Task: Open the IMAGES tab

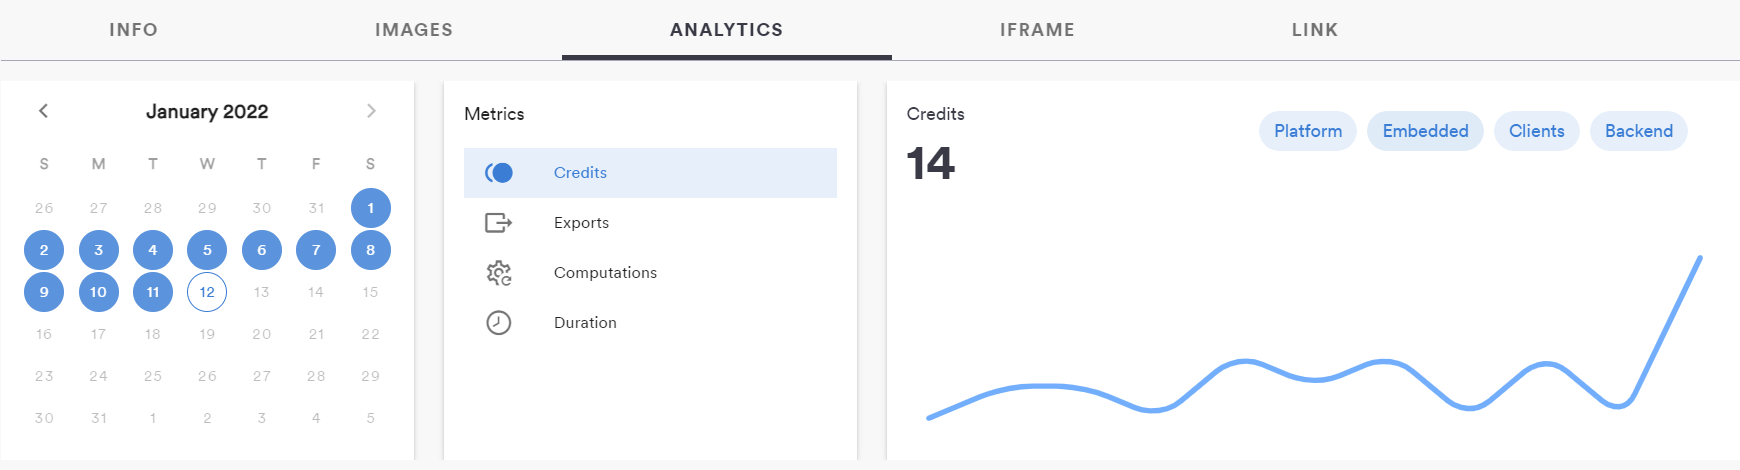Action: [x=414, y=30]
